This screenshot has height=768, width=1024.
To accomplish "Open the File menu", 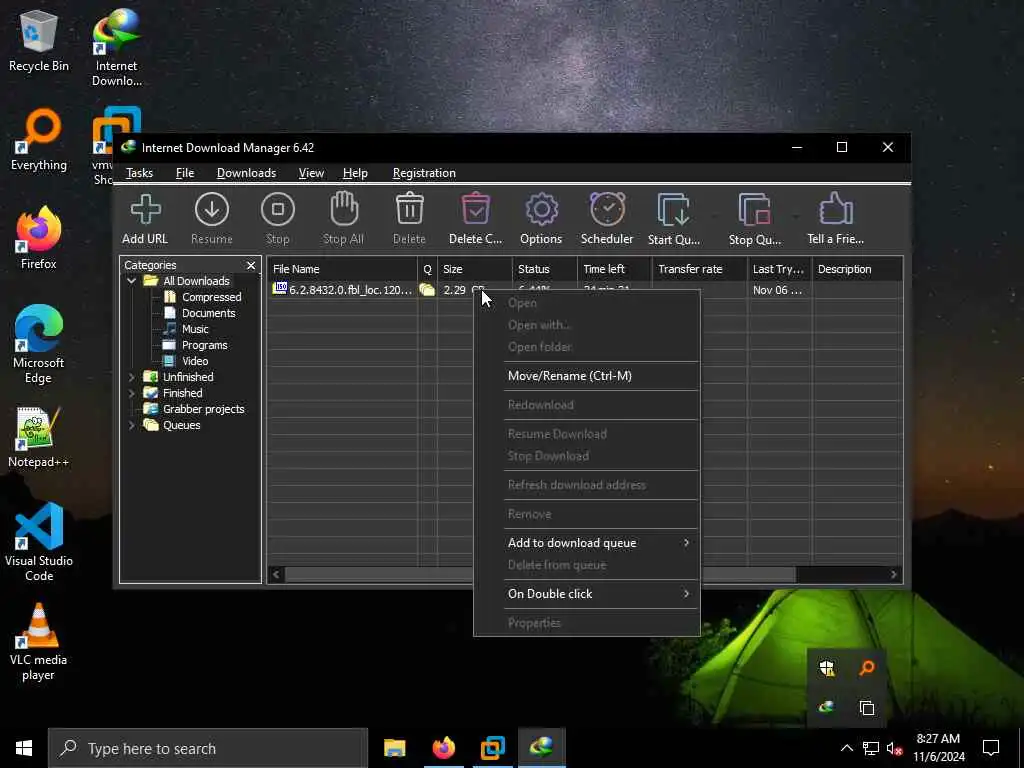I will (185, 173).
